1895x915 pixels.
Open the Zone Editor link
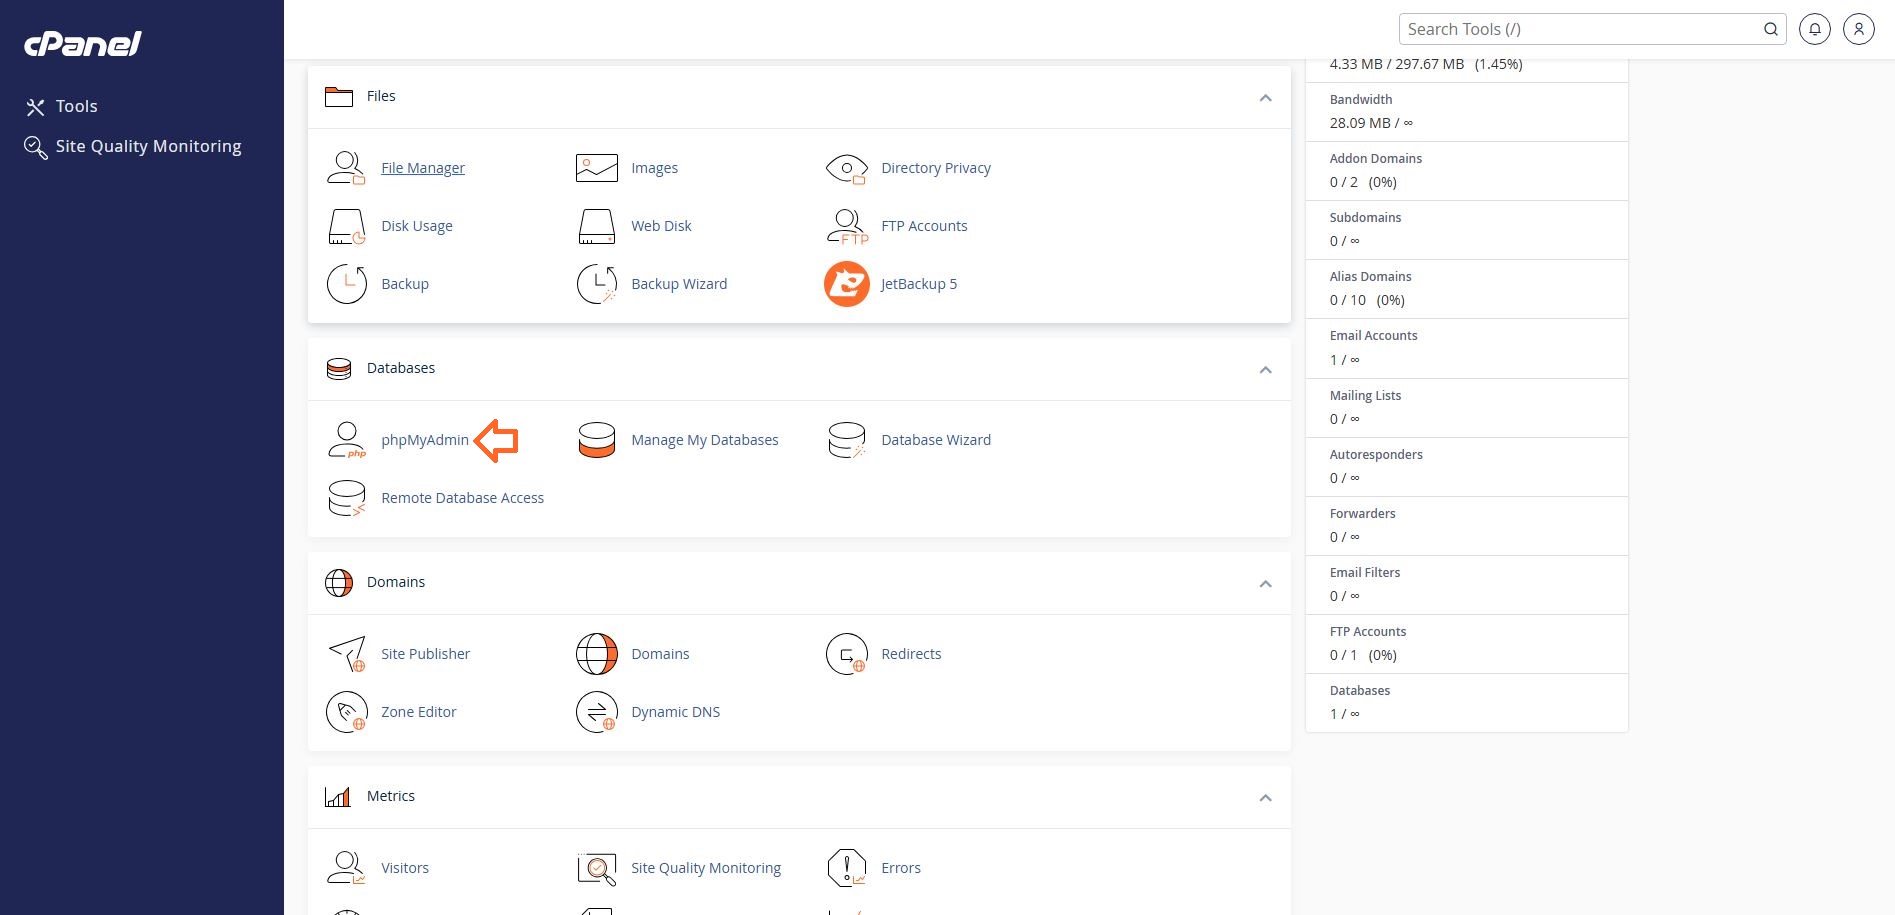point(419,712)
